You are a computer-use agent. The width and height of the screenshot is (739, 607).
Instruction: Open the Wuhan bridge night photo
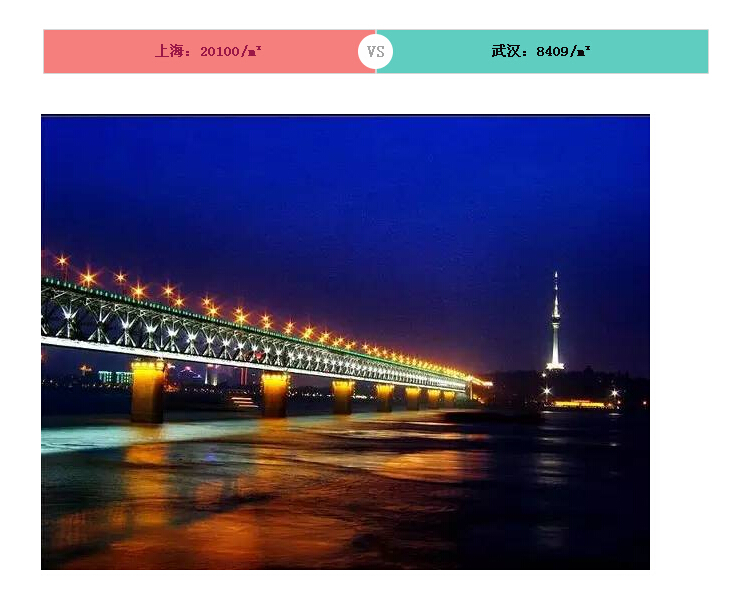click(345, 342)
